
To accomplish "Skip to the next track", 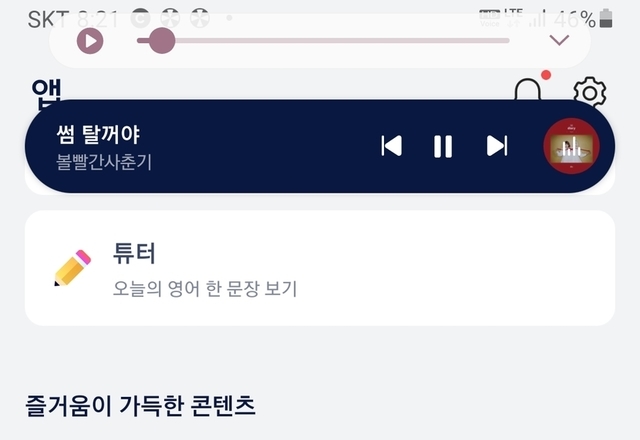I will tap(497, 146).
